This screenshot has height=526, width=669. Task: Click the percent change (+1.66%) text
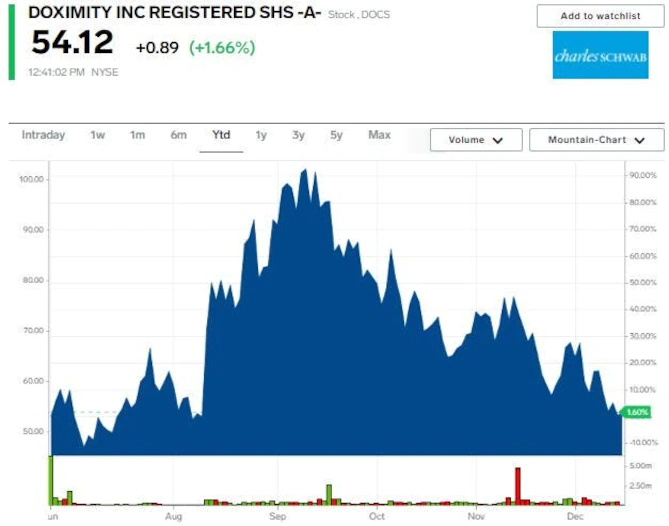coord(222,47)
